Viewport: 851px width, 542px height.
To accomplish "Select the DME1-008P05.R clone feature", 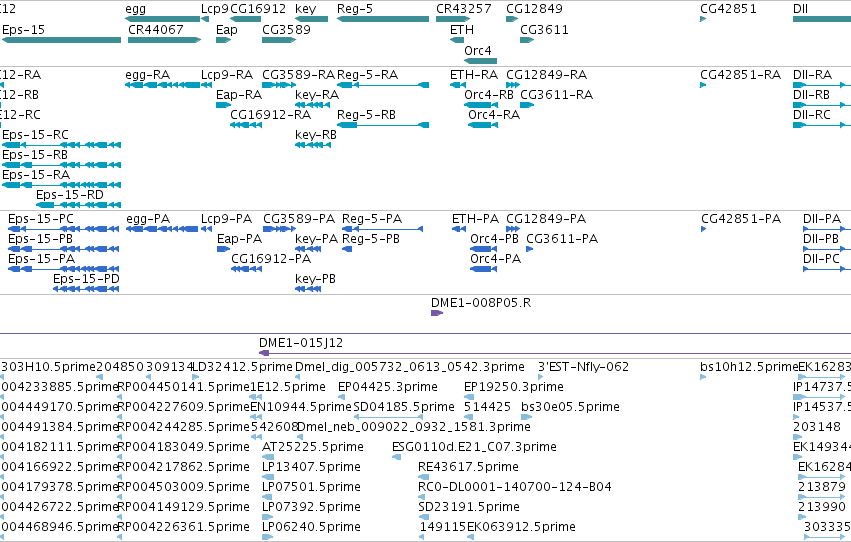I will pos(437,313).
